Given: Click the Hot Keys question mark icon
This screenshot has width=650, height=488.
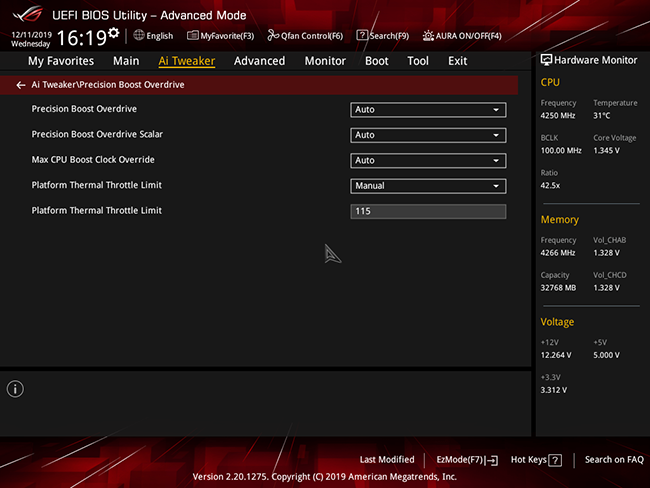Looking at the screenshot, I should (555, 460).
